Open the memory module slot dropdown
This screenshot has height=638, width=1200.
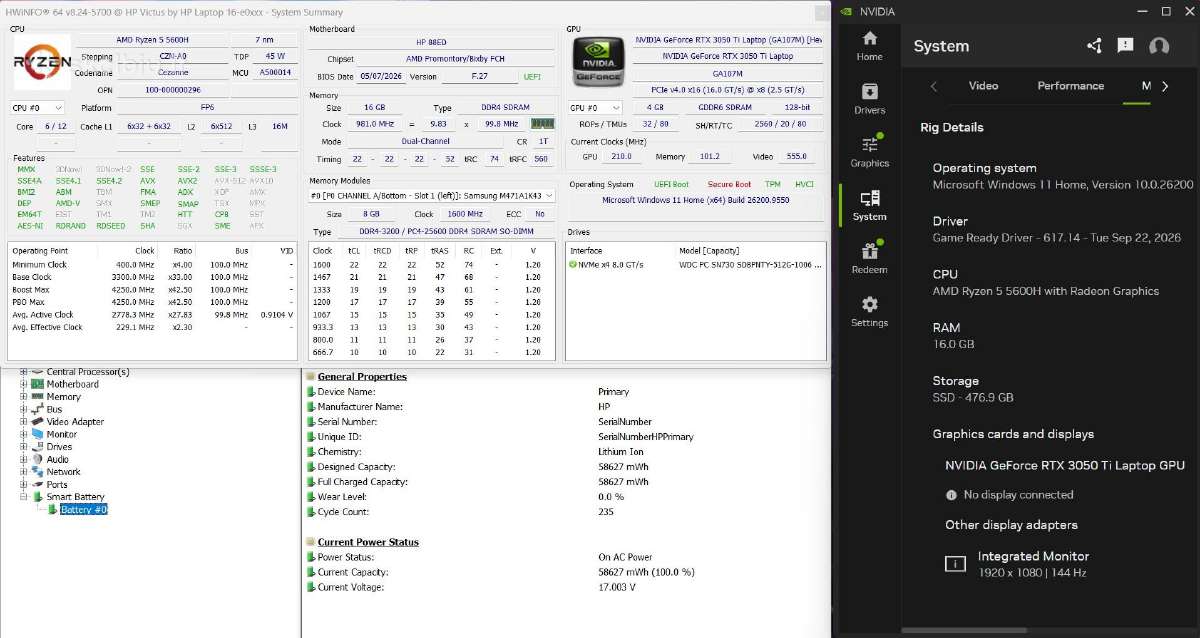431,195
